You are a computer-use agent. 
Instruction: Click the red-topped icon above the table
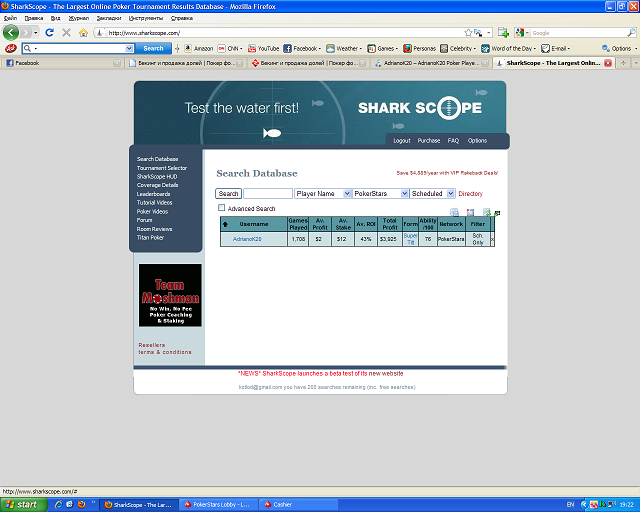tap(470, 212)
